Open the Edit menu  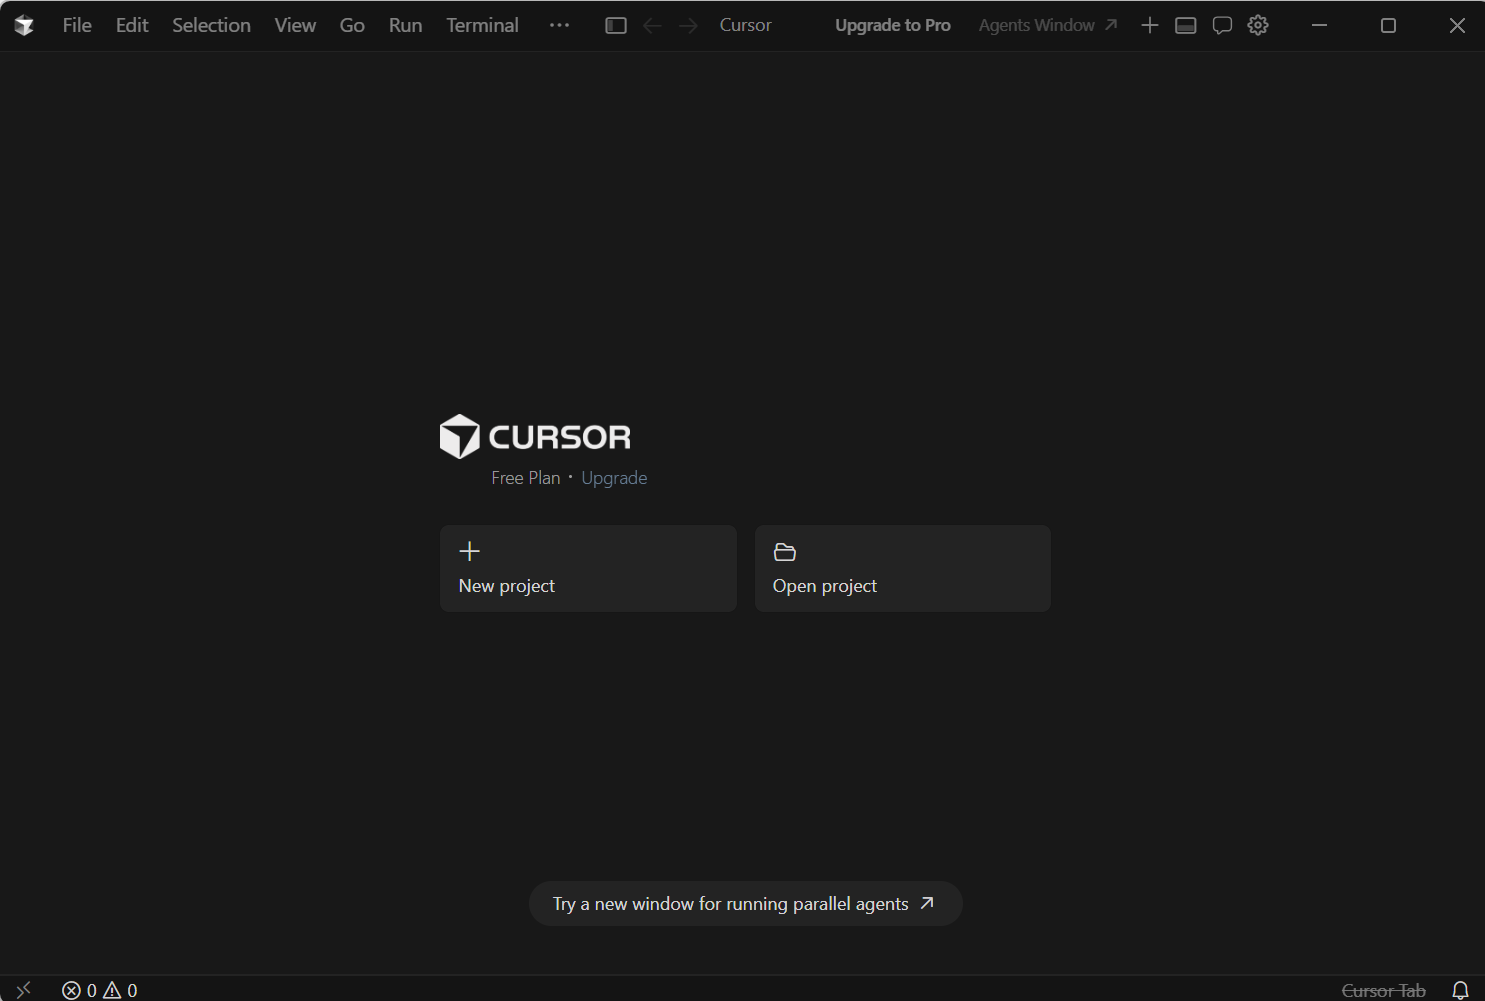pyautogui.click(x=132, y=26)
